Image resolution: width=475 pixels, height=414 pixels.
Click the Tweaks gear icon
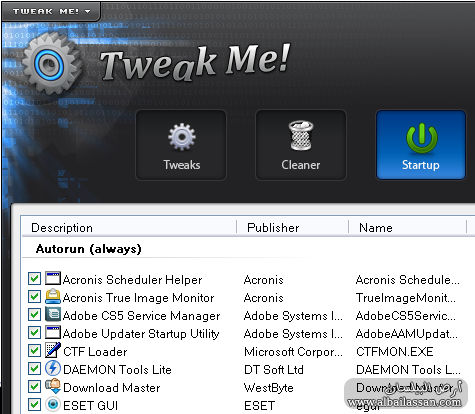click(182, 137)
